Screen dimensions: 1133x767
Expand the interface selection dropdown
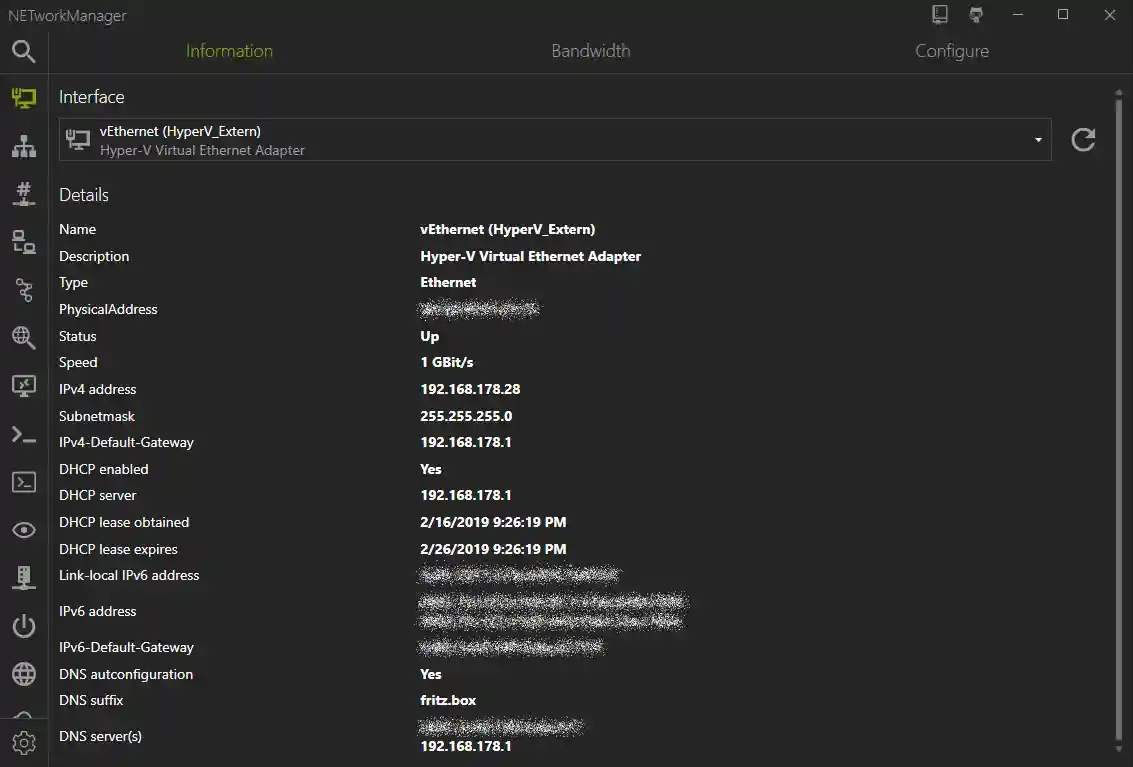click(1037, 139)
